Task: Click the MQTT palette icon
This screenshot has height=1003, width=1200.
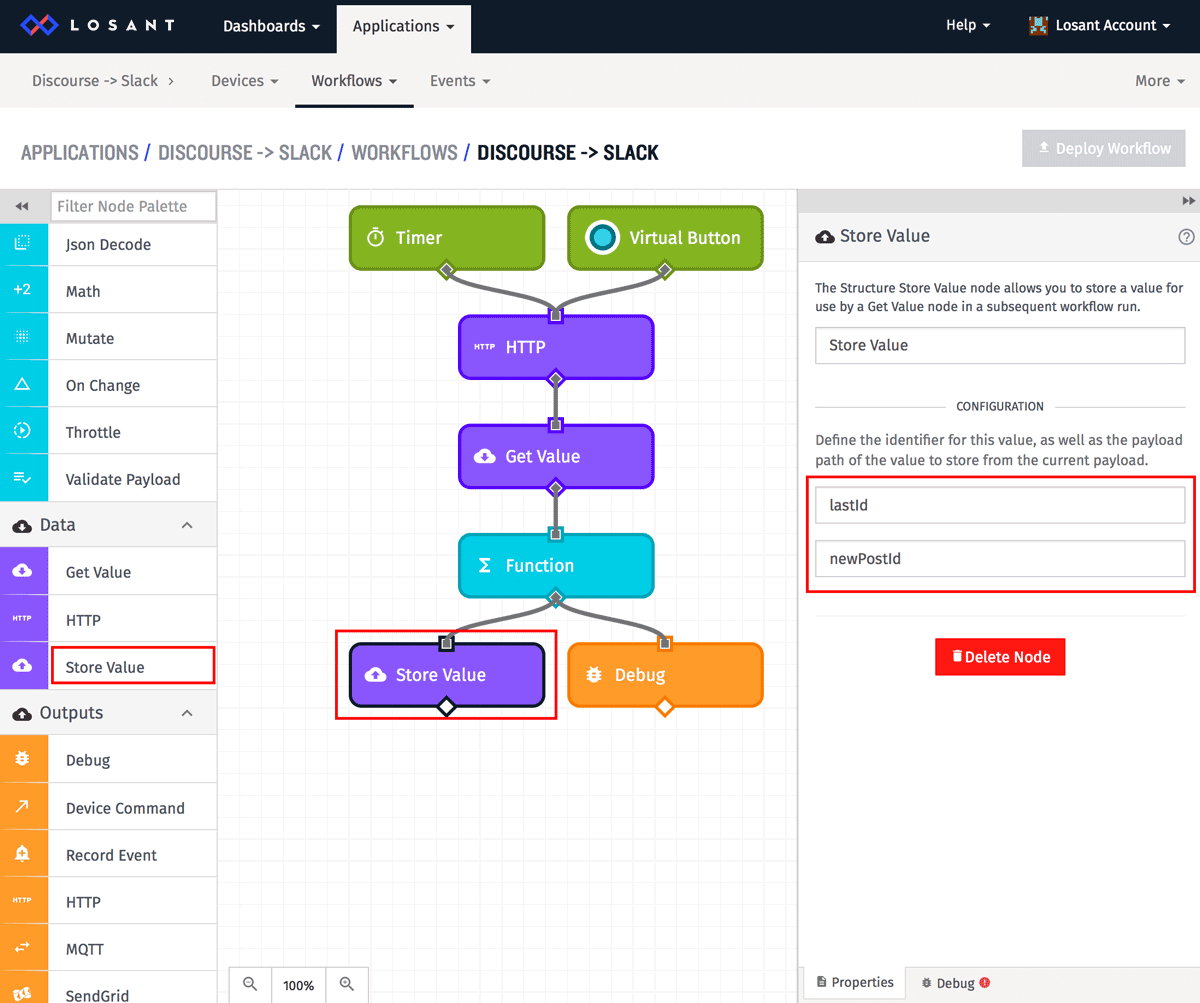Action: point(23,948)
